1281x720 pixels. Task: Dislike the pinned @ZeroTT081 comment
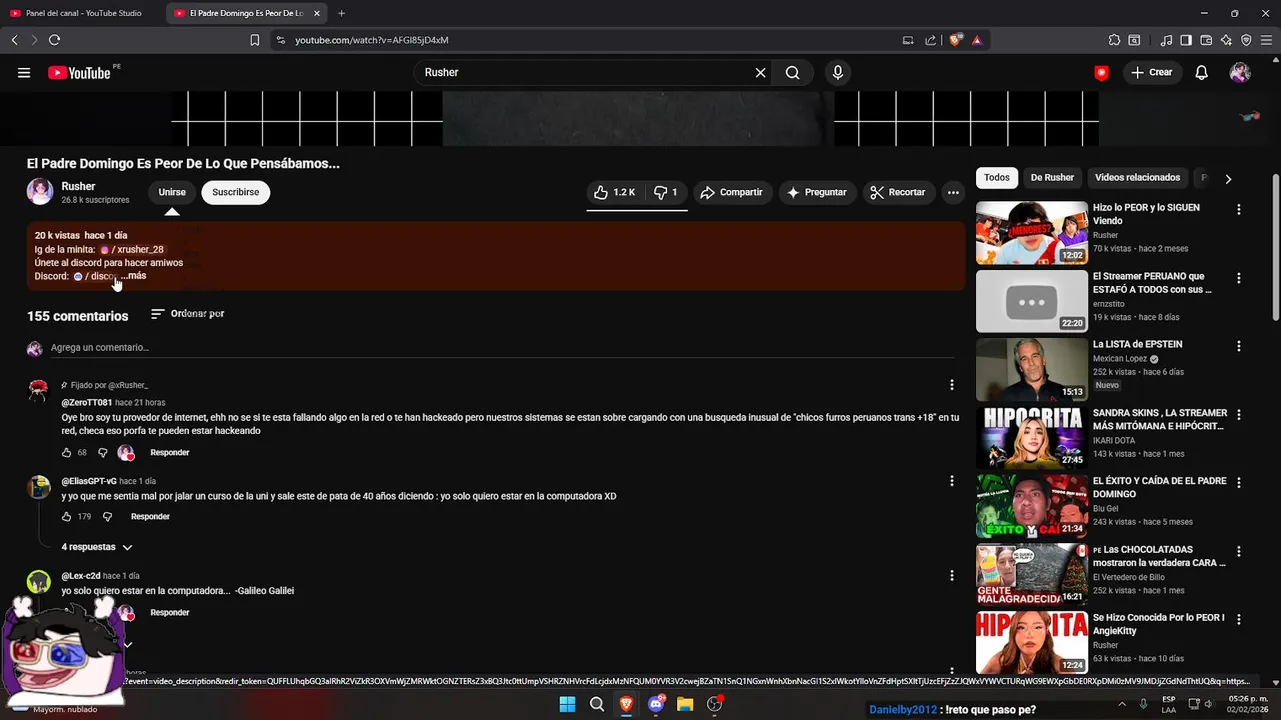pos(102,453)
